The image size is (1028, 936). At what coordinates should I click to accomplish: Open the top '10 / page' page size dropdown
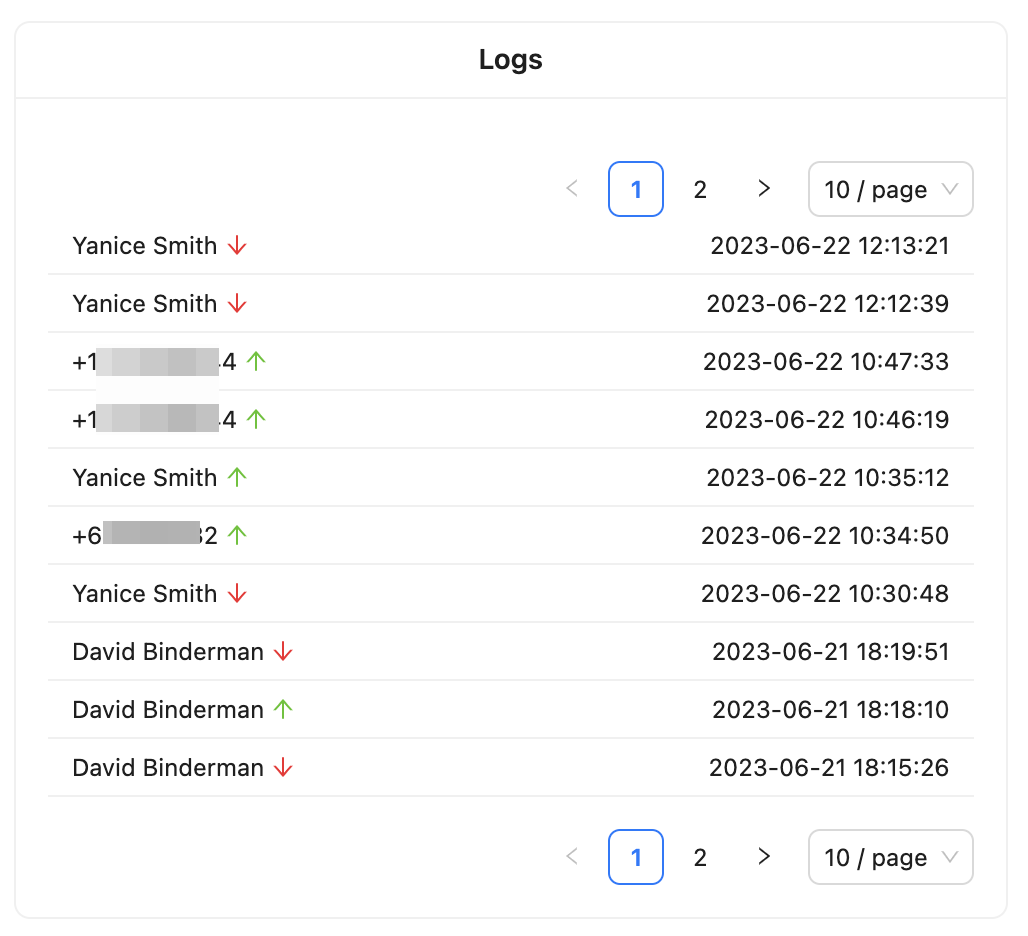point(890,189)
